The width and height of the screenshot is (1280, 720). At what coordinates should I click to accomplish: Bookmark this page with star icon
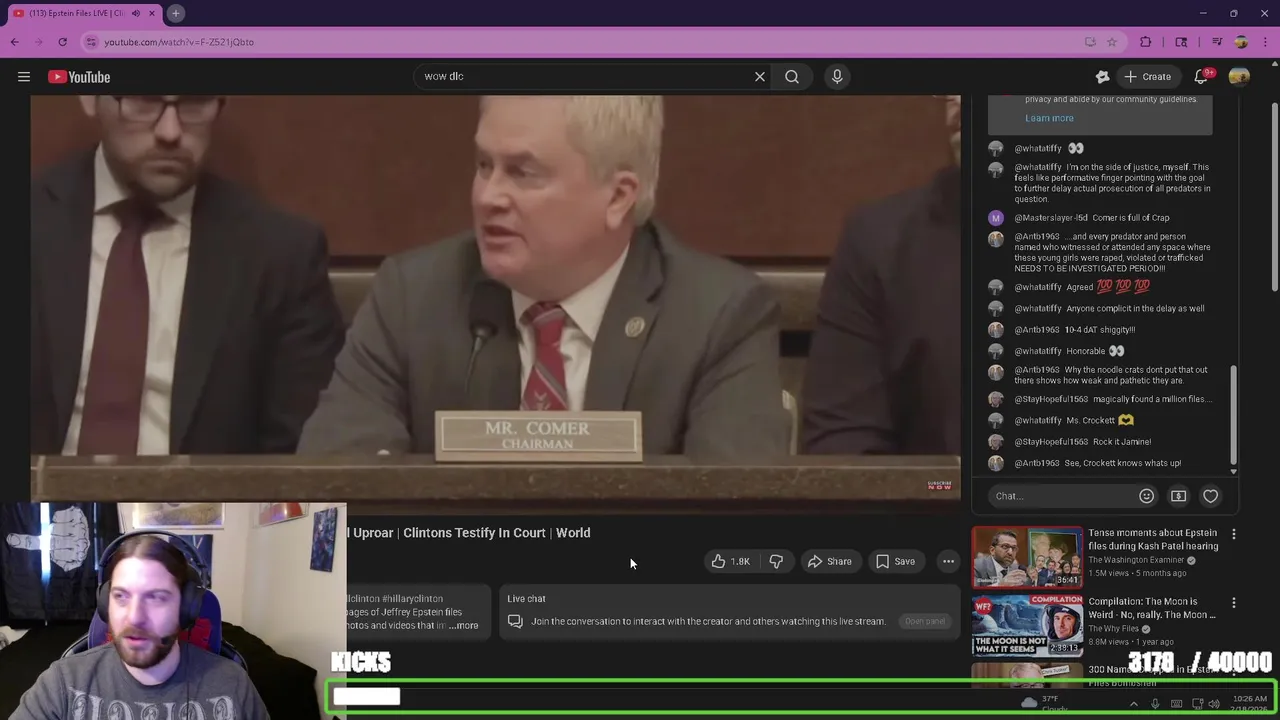coord(1111,42)
